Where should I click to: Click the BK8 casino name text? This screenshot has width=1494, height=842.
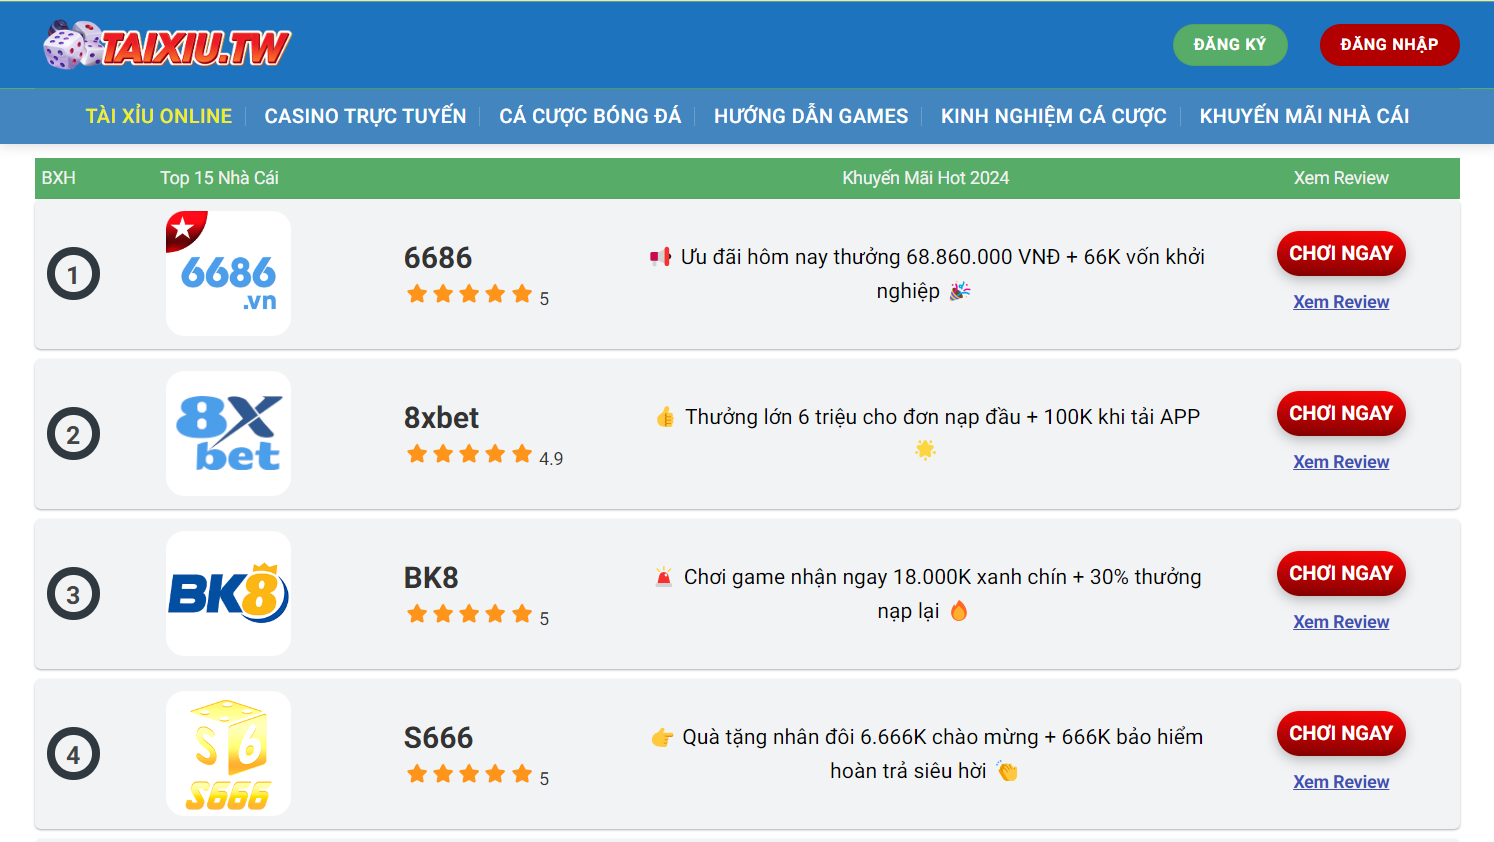click(431, 578)
